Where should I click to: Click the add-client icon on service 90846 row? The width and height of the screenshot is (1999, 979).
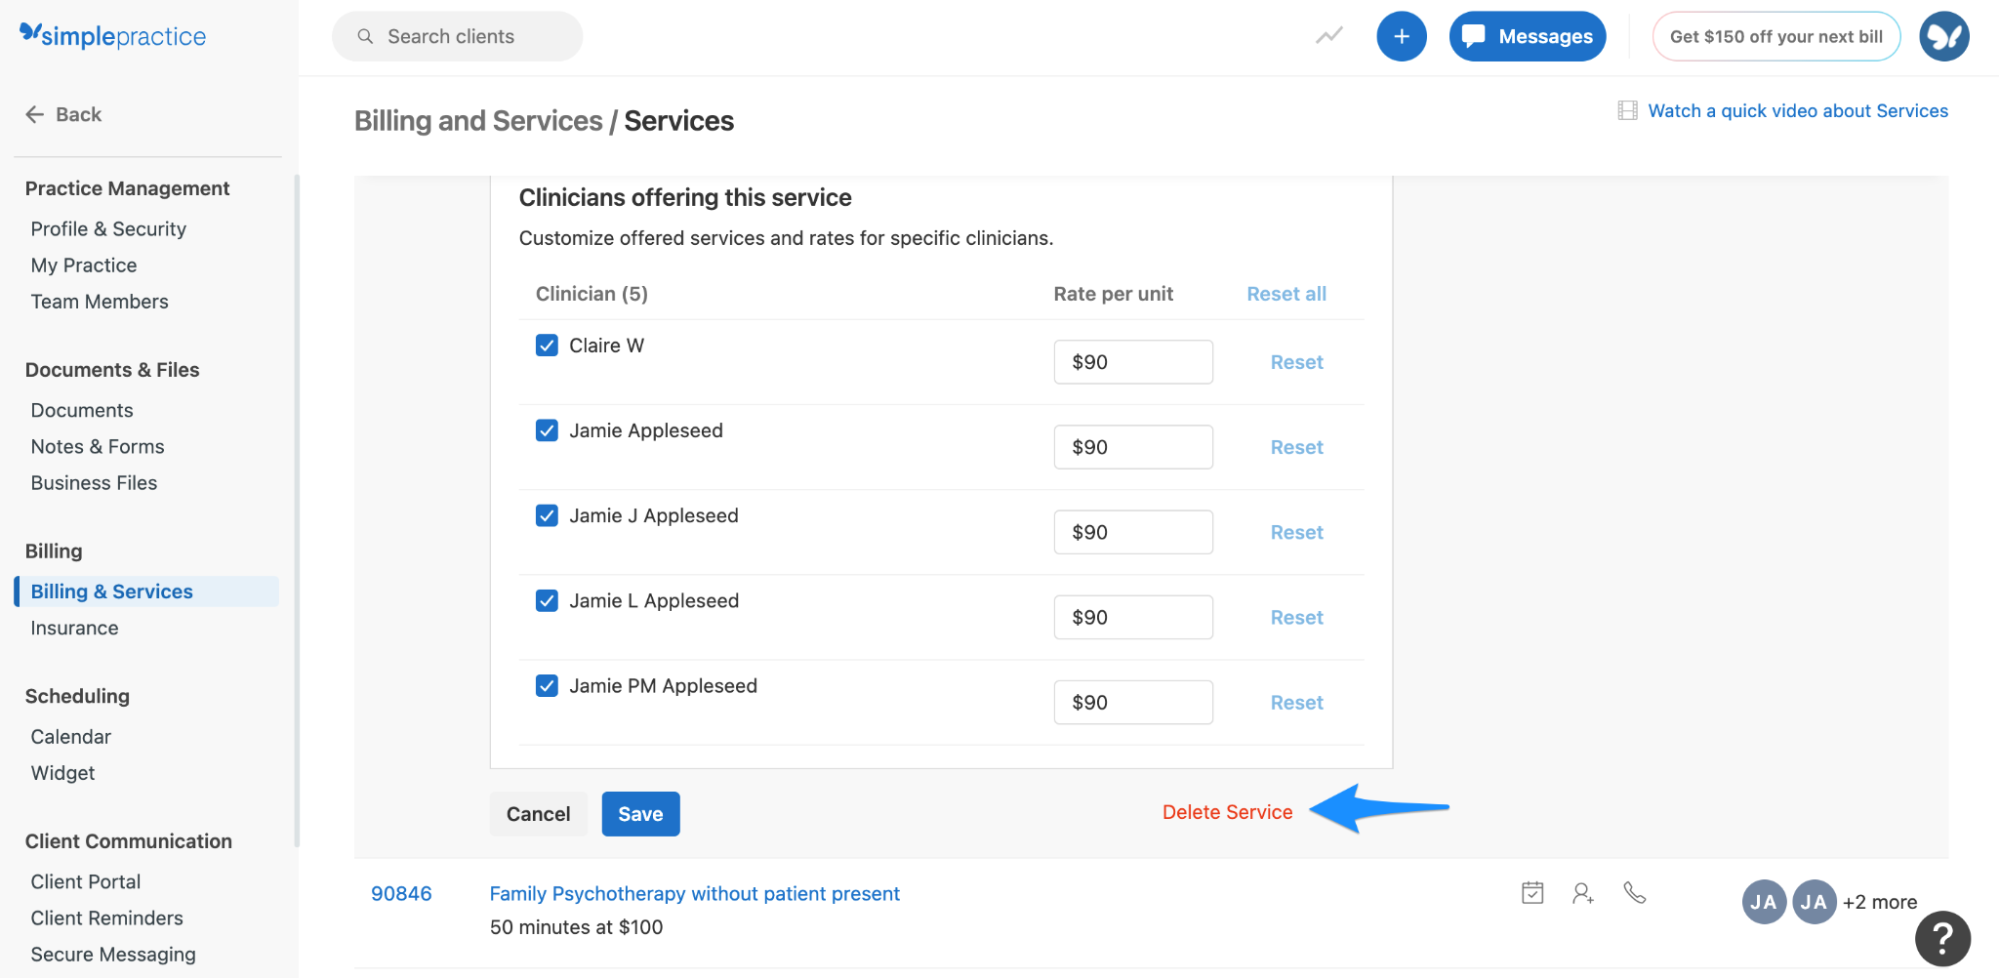coord(1583,892)
